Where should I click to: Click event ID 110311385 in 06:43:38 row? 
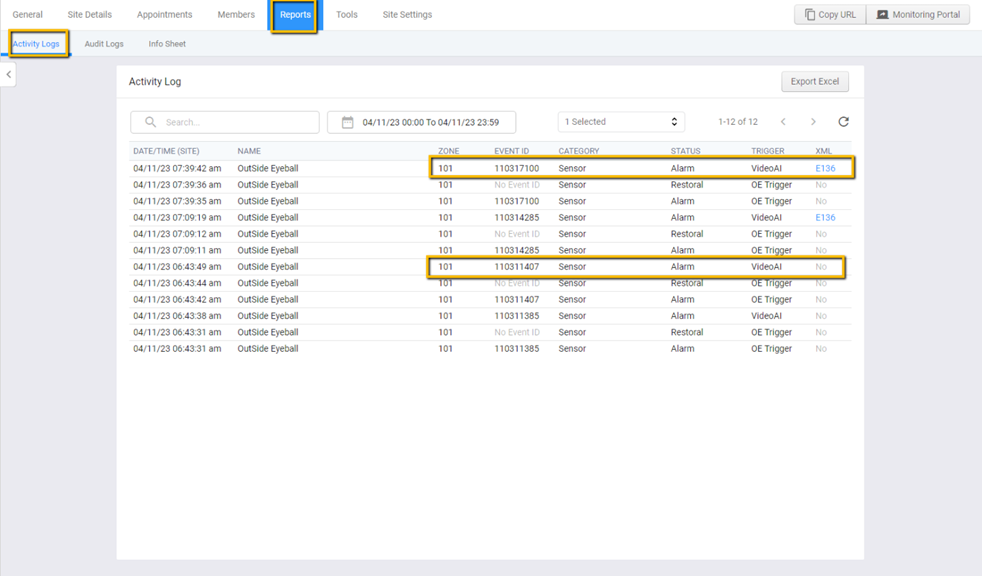[x=517, y=316]
